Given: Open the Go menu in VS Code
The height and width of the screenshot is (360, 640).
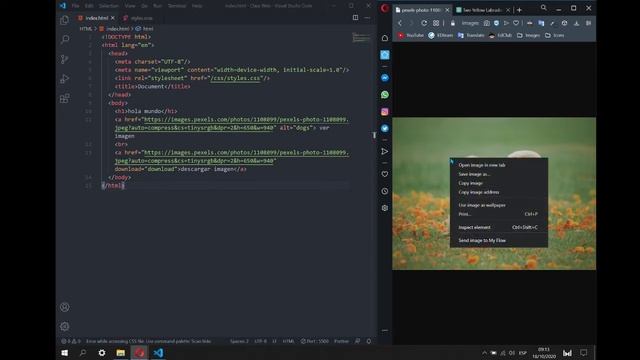Looking at the screenshot, I should [x=144, y=6].
